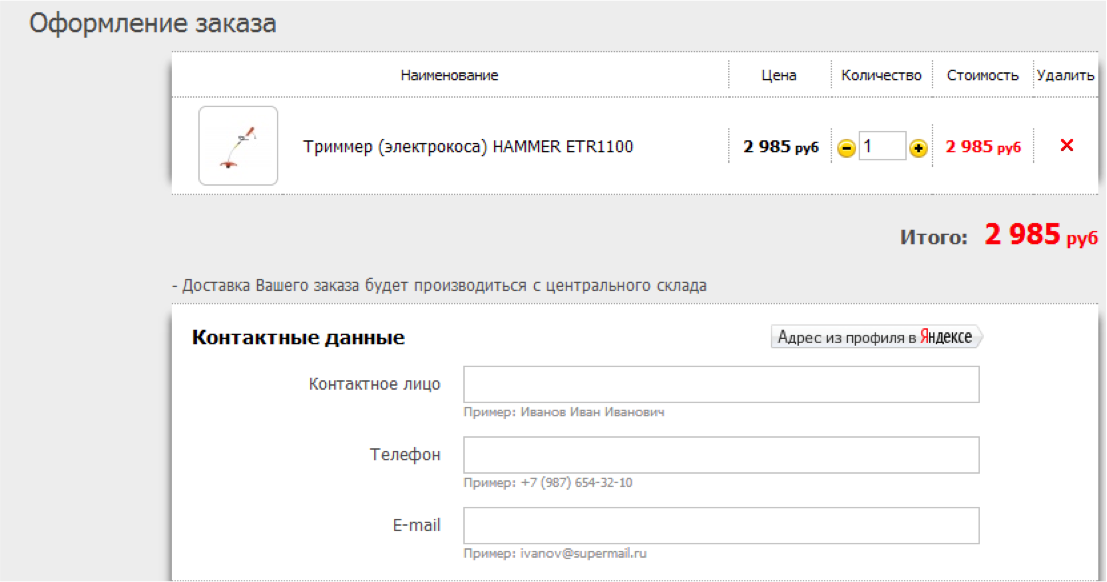Screen dimensions: 1107x582
Task: Click the Цена column header
Action: 779,75
